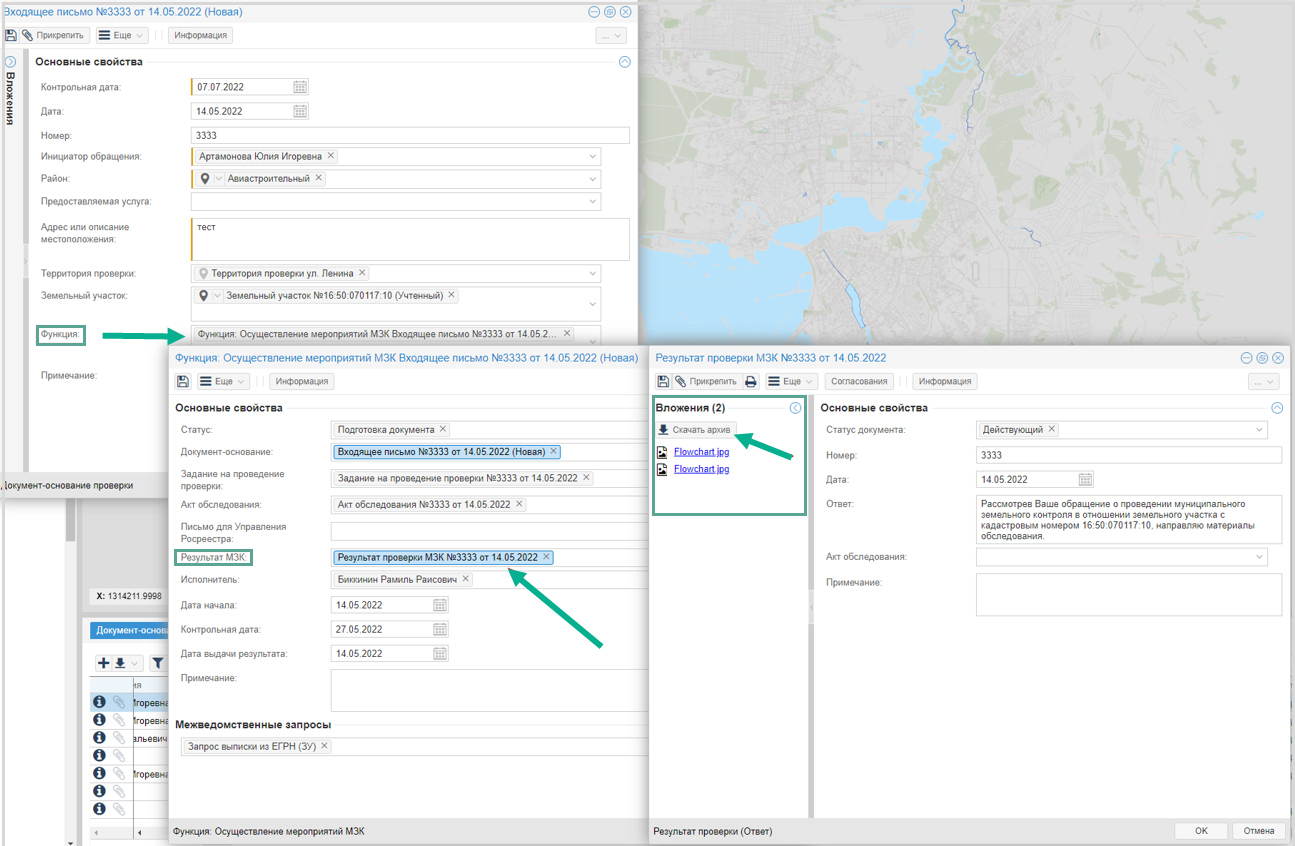The height and width of the screenshot is (846, 1295).
Task: Remove the Действующий status tag
Action: [1051, 429]
